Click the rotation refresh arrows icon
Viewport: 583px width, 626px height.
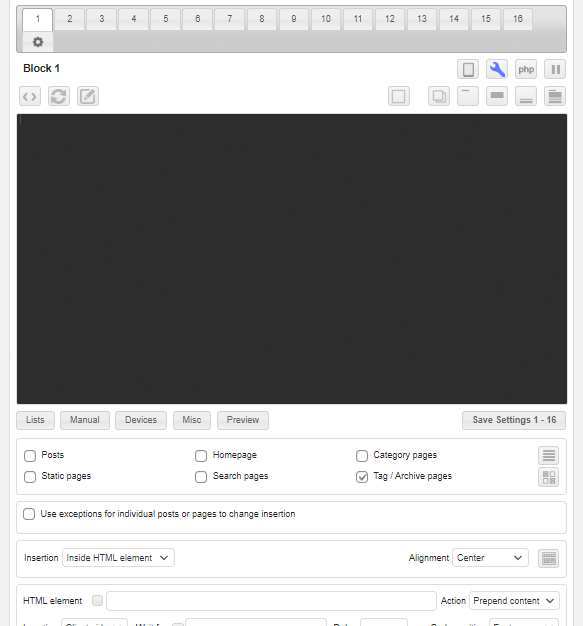59,96
